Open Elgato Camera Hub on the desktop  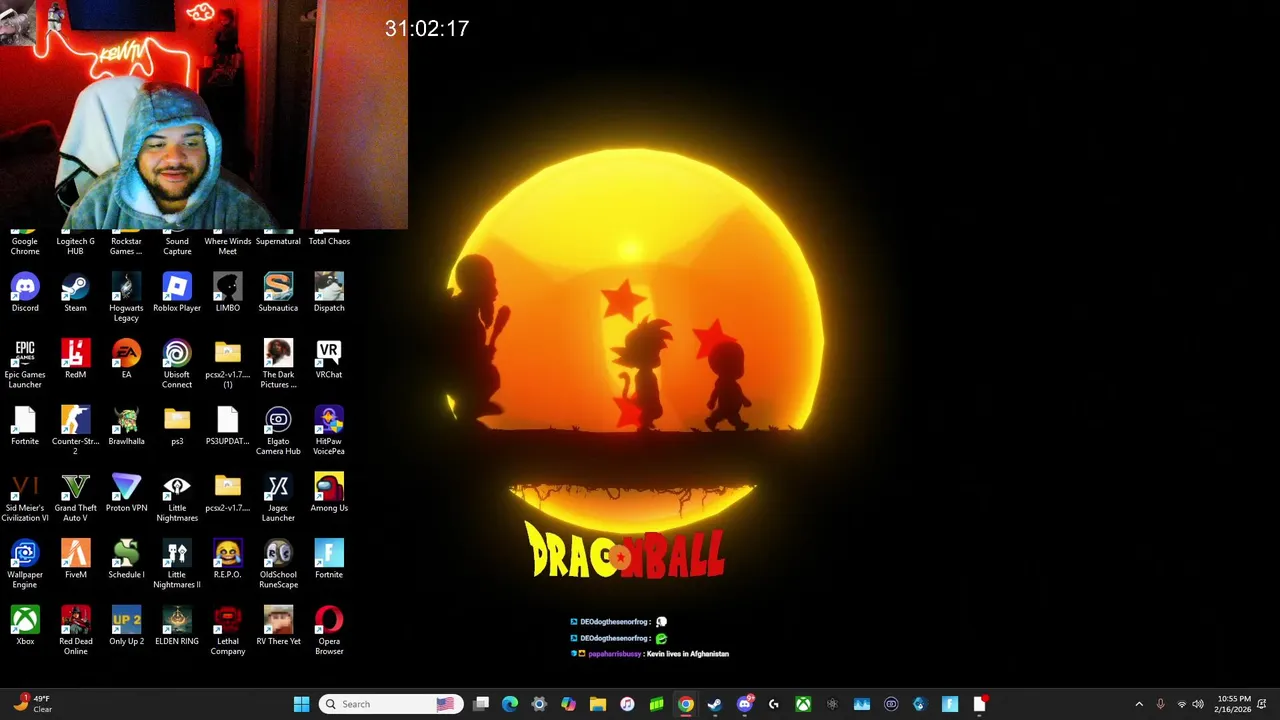click(278, 431)
